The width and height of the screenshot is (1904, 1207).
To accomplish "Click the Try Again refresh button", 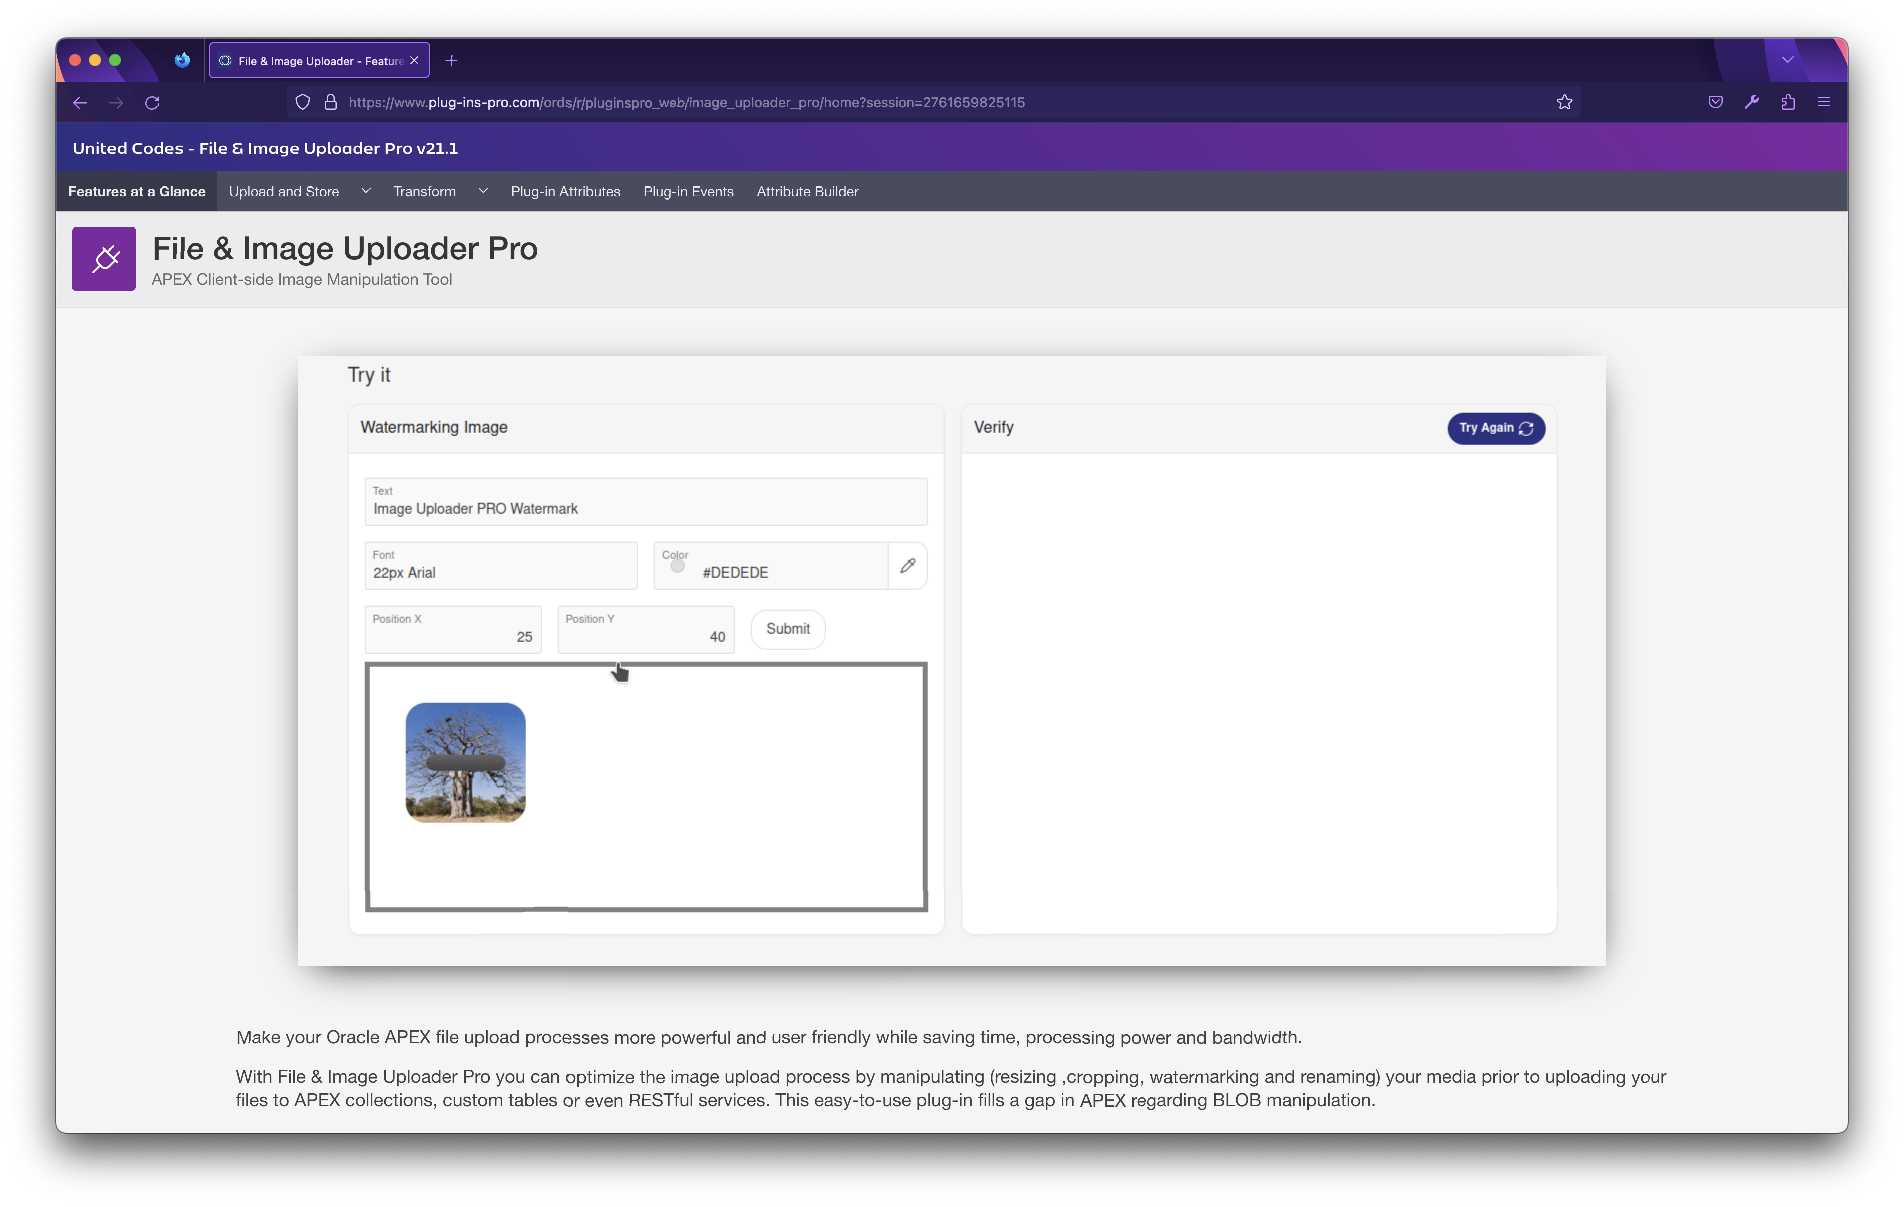I will [x=1496, y=428].
